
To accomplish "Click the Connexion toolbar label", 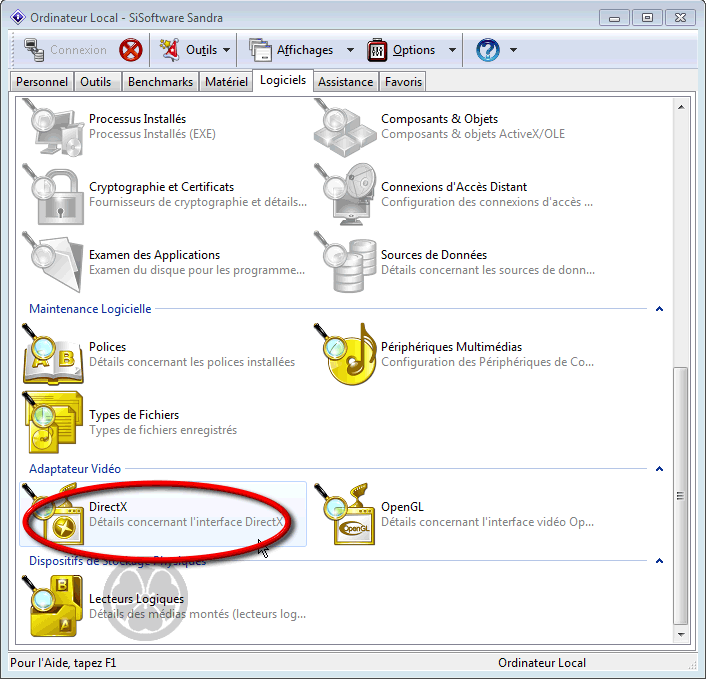I will pyautogui.click(x=78, y=50).
